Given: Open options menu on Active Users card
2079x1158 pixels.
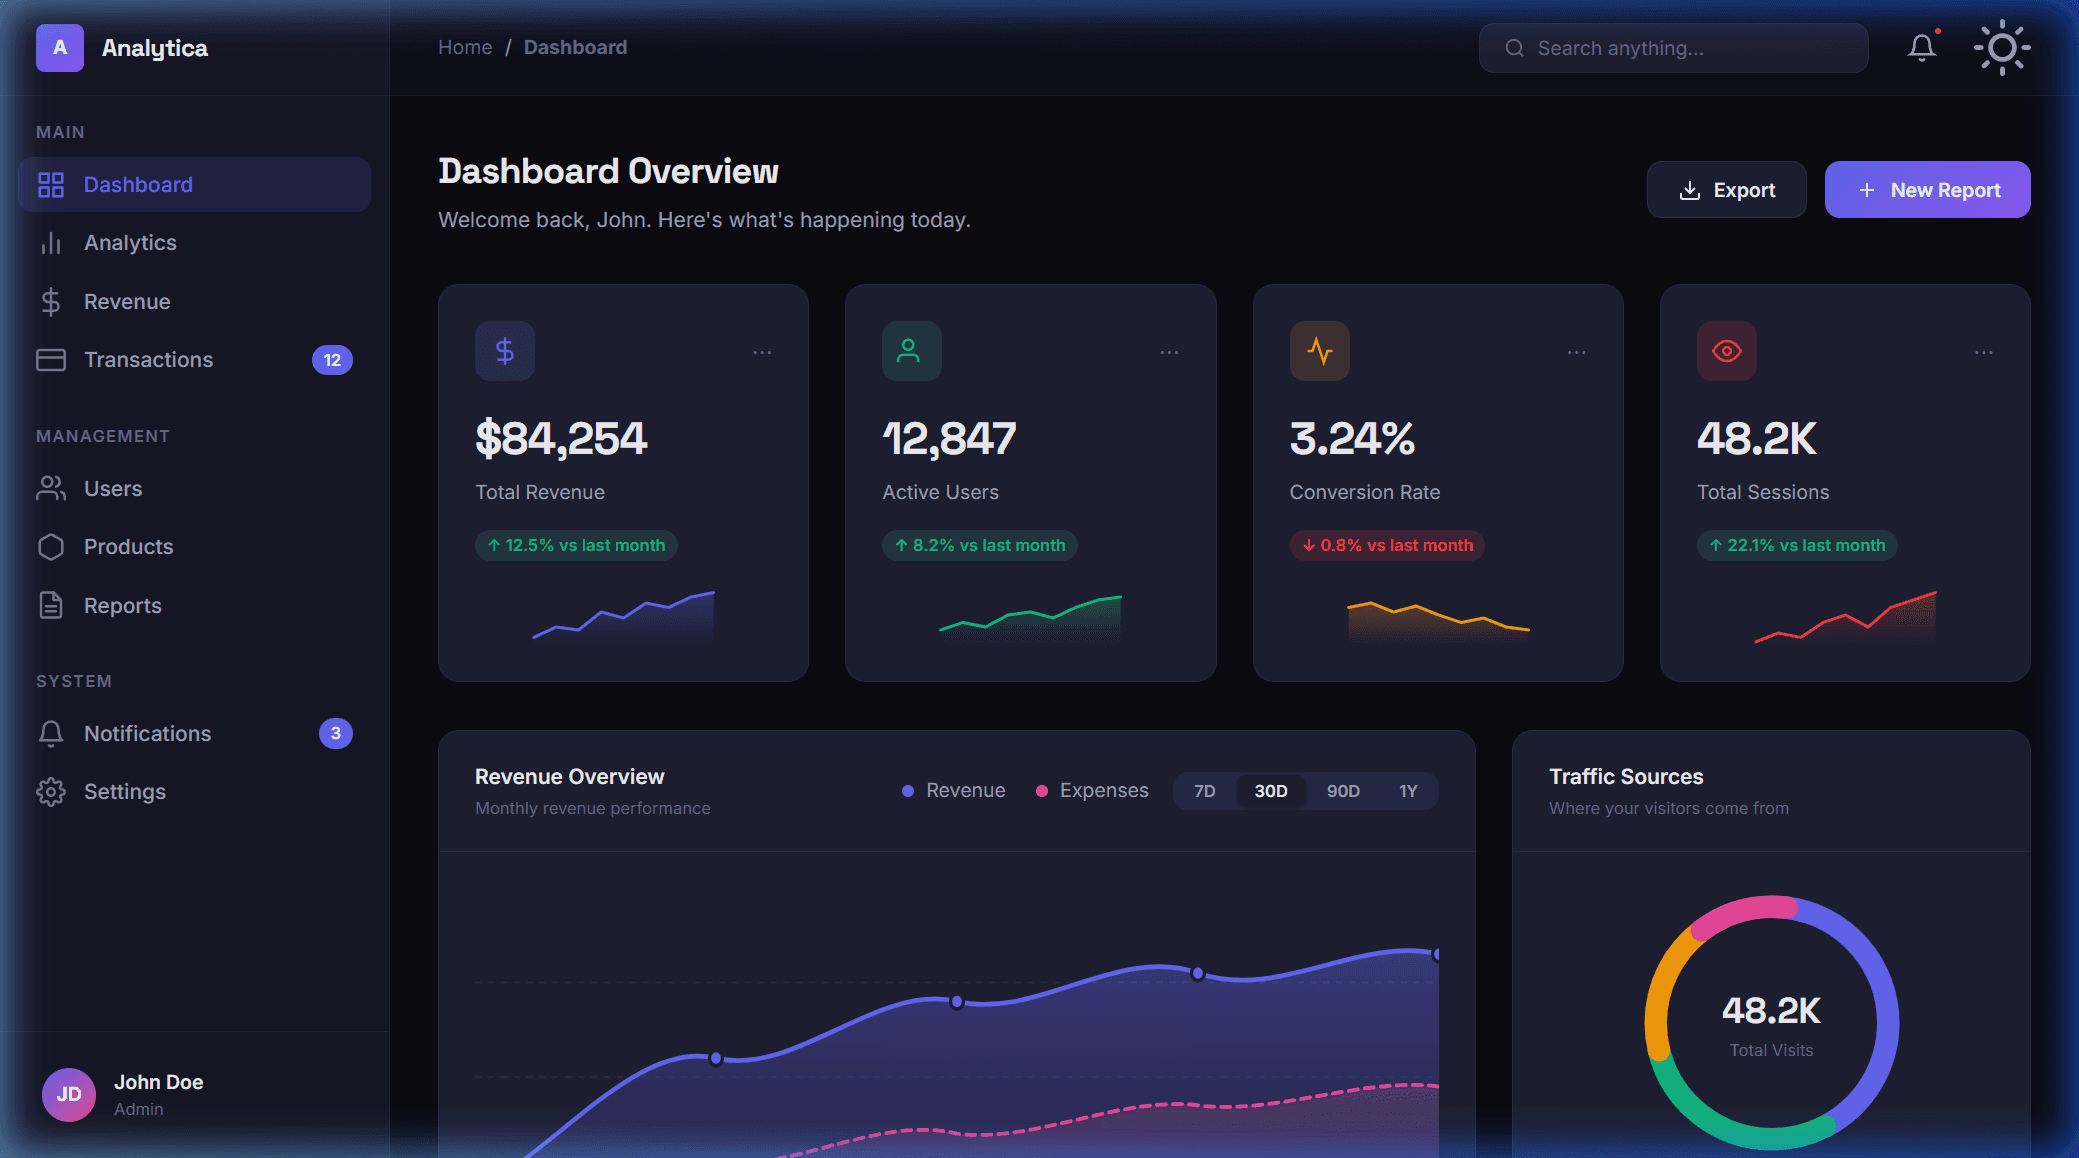Looking at the screenshot, I should tap(1169, 352).
